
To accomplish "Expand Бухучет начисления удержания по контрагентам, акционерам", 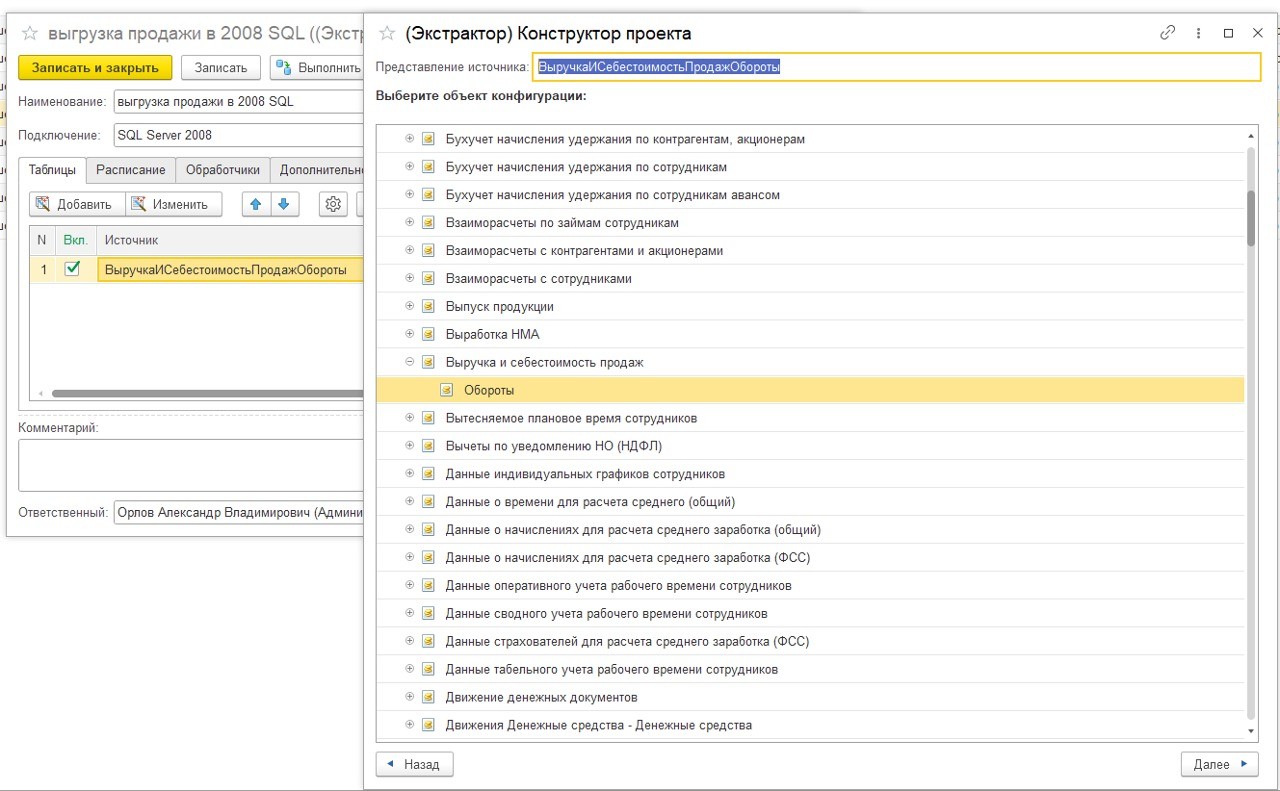I will coord(409,139).
